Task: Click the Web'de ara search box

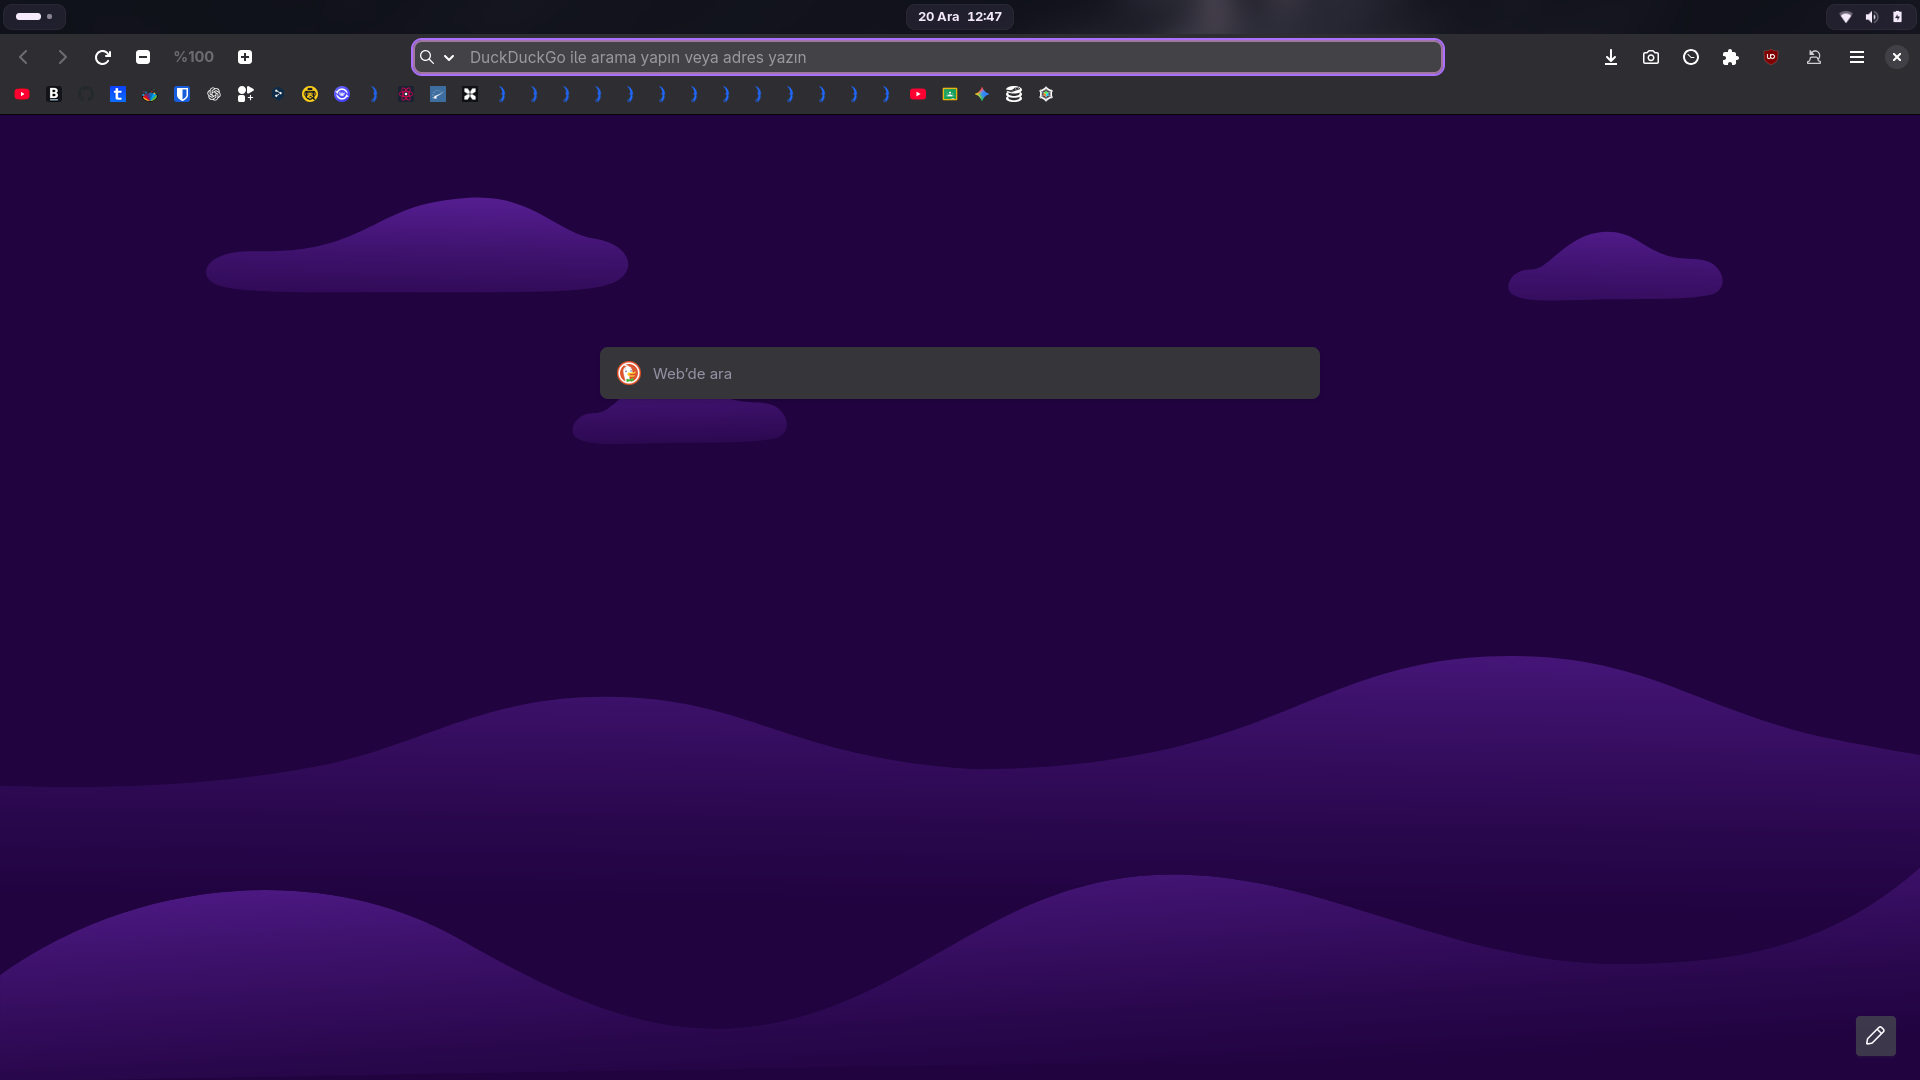Action: pos(960,373)
